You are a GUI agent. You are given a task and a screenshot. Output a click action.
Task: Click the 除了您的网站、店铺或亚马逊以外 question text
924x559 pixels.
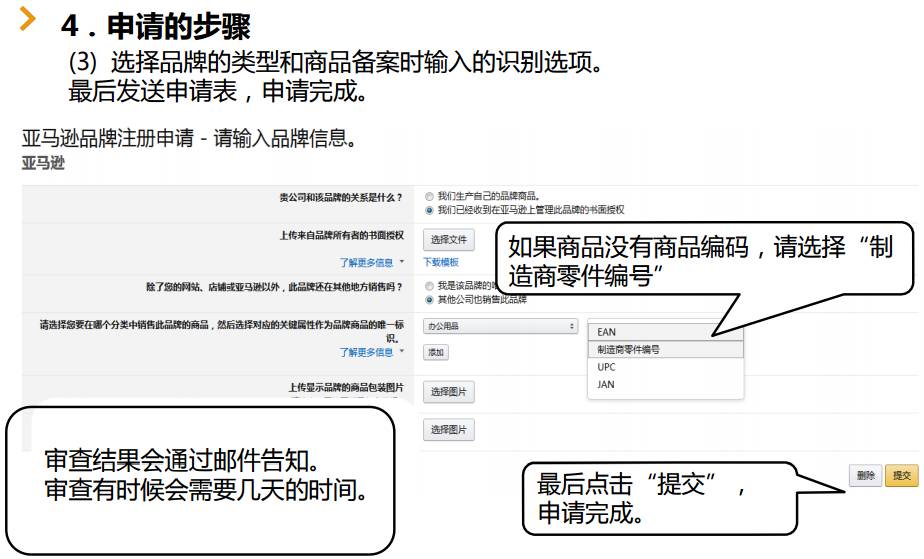(275, 287)
